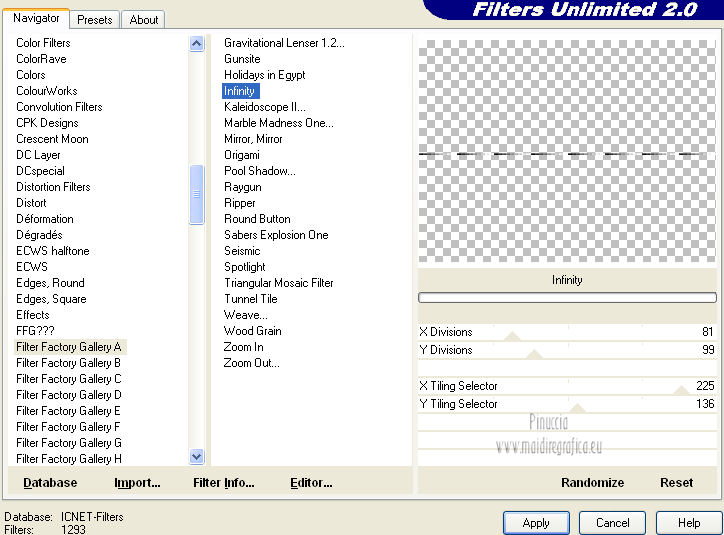Screen dimensions: 724x535
Task: Select the ColorRave category
Action: click(x=41, y=59)
